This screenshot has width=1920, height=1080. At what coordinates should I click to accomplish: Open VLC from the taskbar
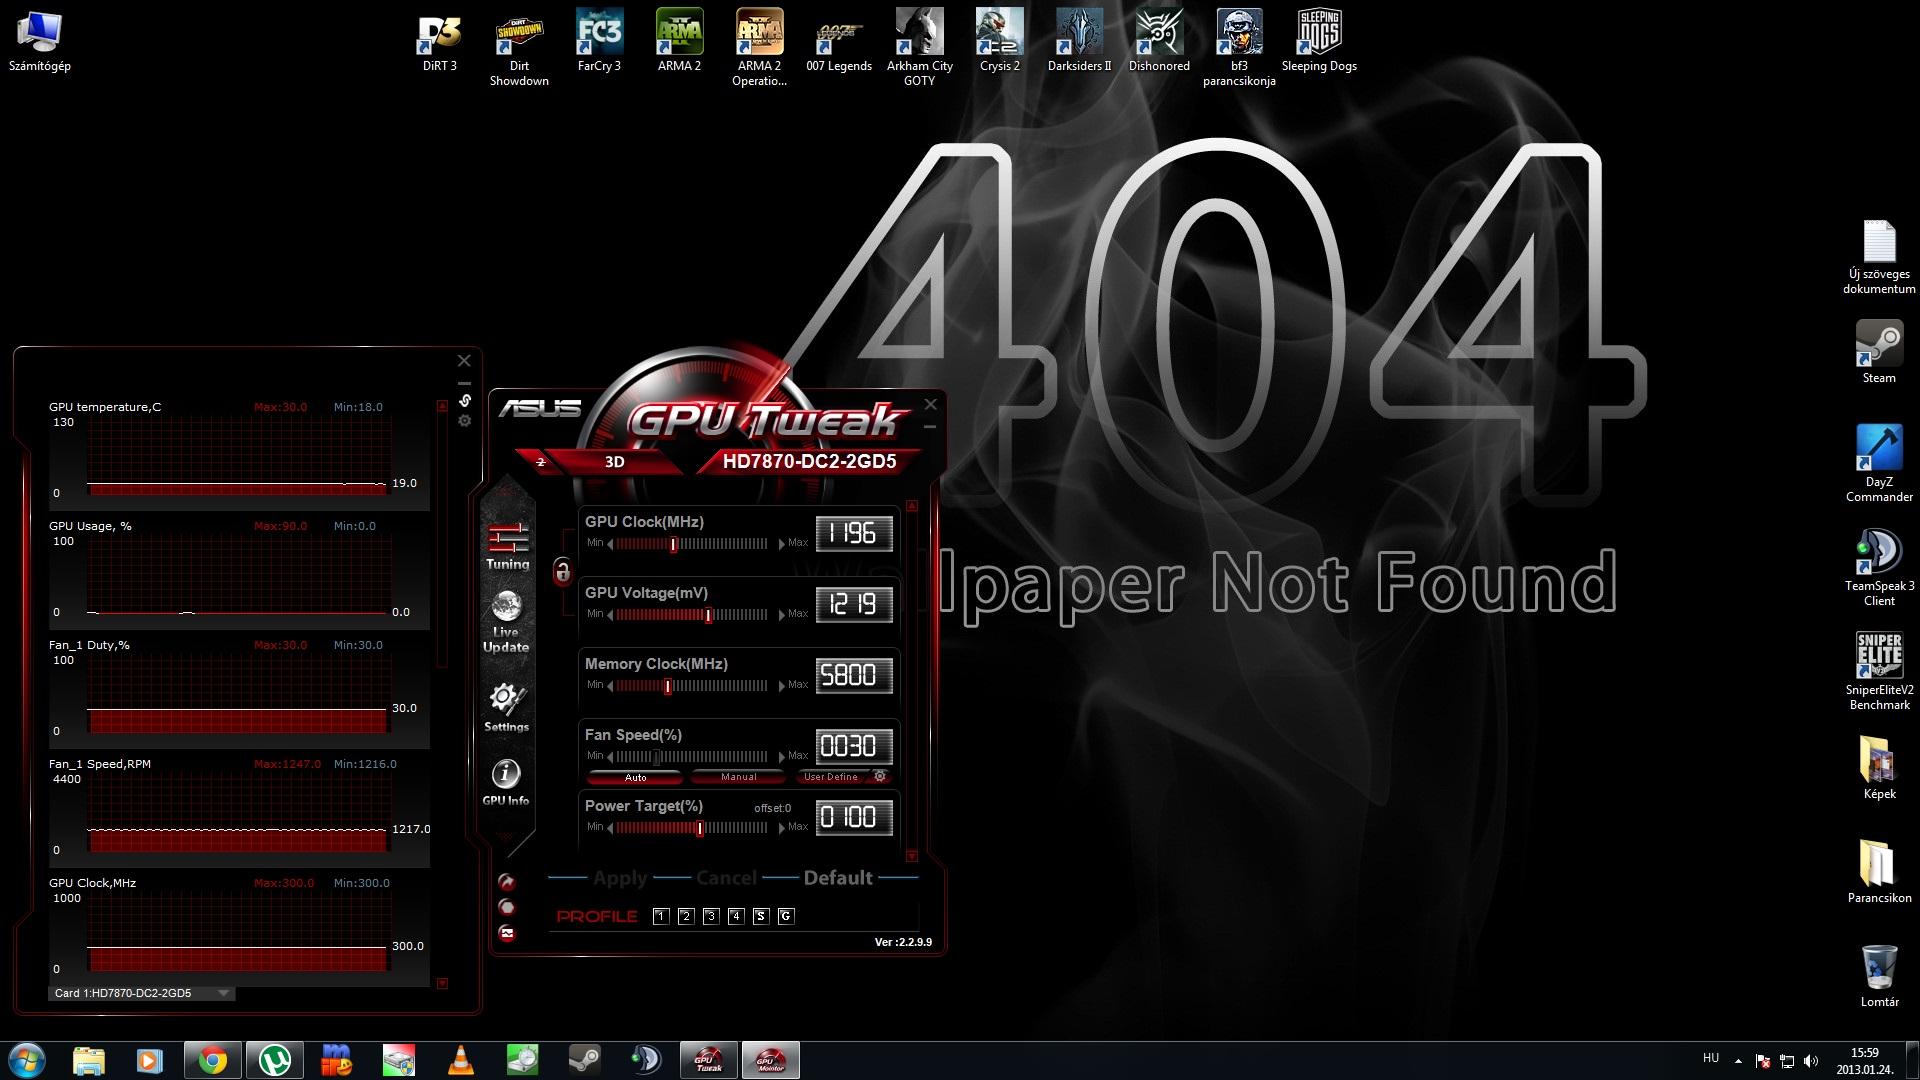coord(460,1060)
